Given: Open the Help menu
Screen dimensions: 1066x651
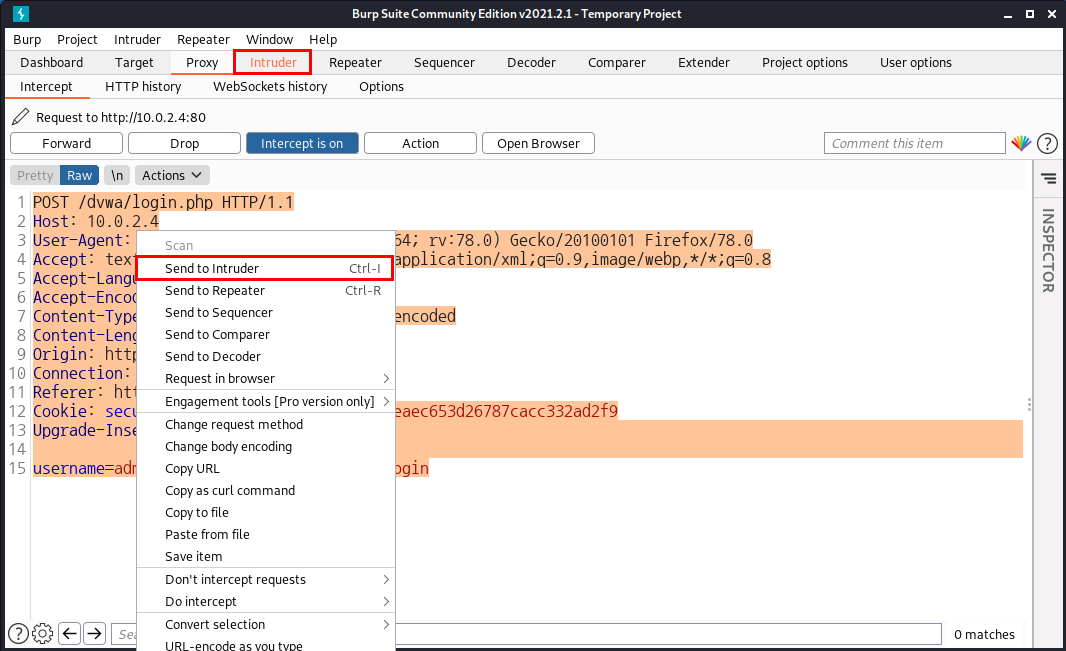Looking at the screenshot, I should point(323,39).
